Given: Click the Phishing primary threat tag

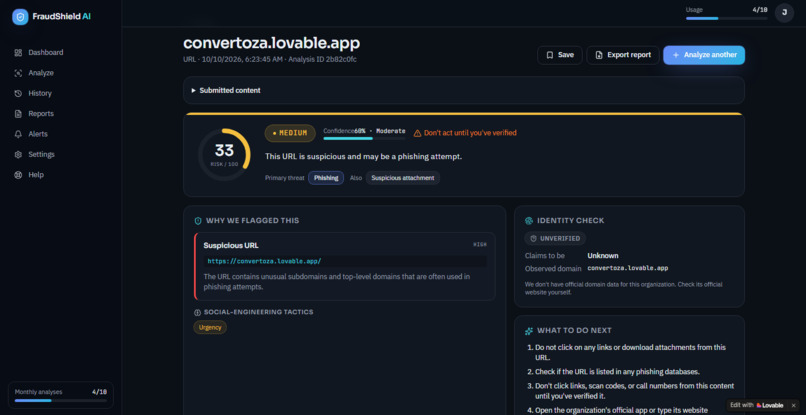Looking at the screenshot, I should coord(326,178).
